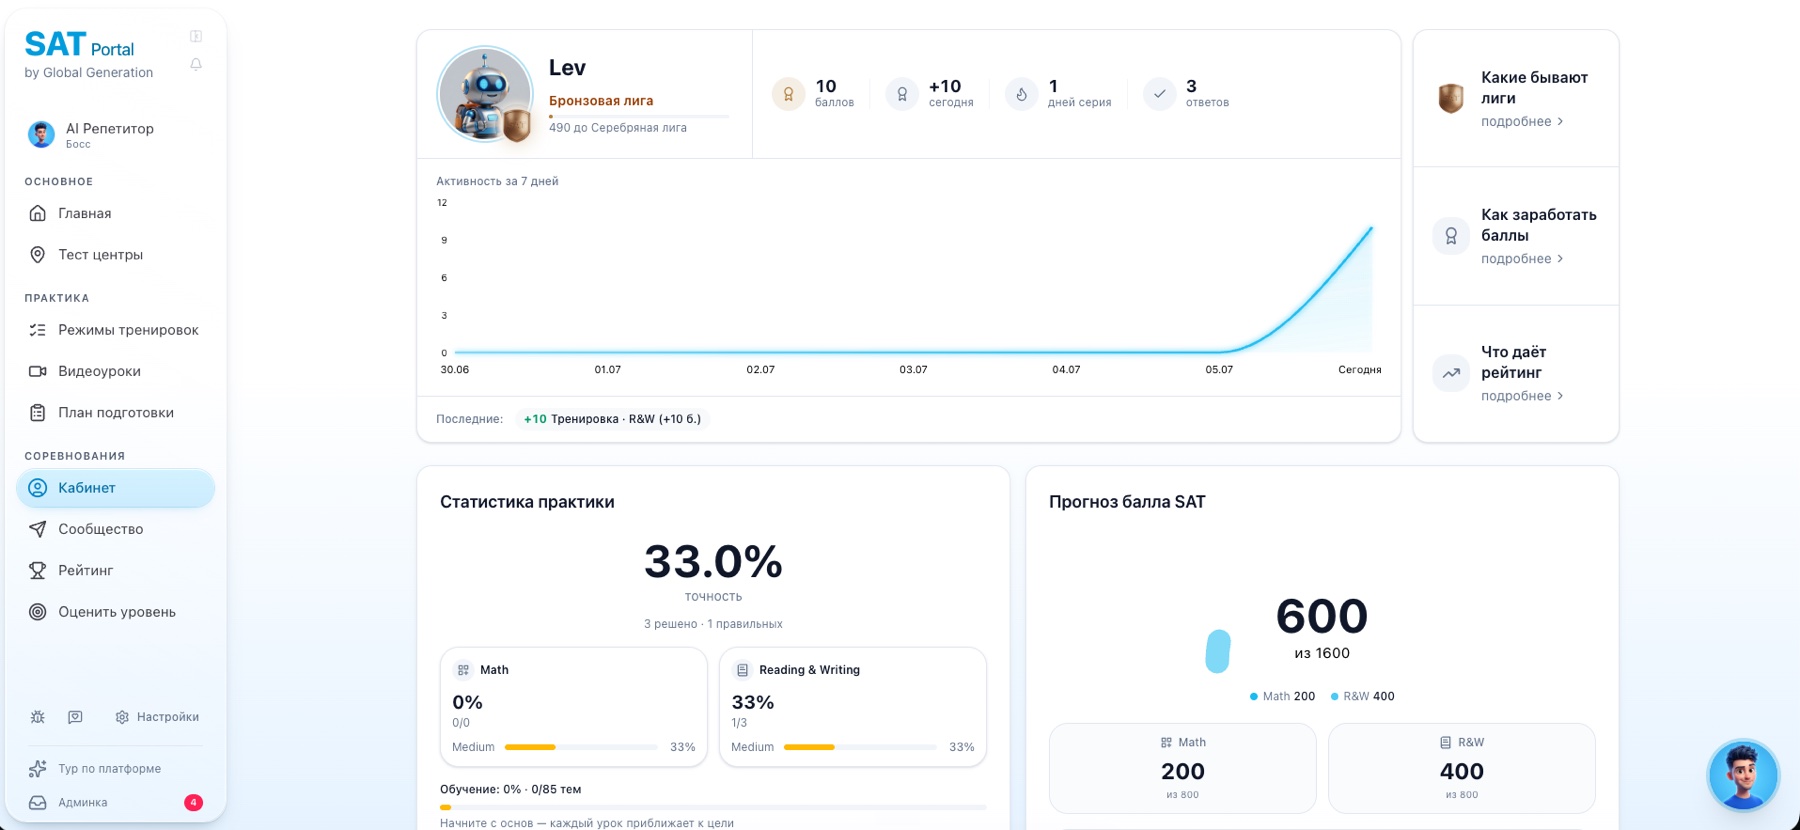Start the Тур по платформе tour
This screenshot has width=1800, height=830.
pyautogui.click(x=95, y=768)
